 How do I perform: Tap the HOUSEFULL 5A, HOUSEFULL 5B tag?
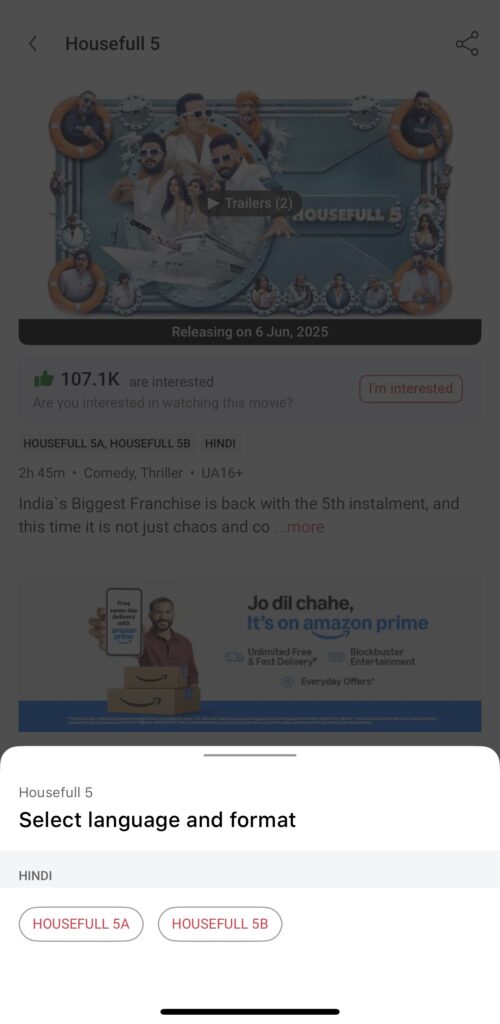107,443
